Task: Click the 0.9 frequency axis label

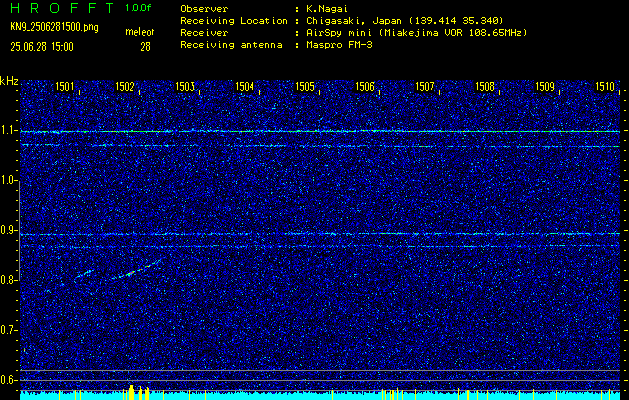Action: [x=7, y=230]
